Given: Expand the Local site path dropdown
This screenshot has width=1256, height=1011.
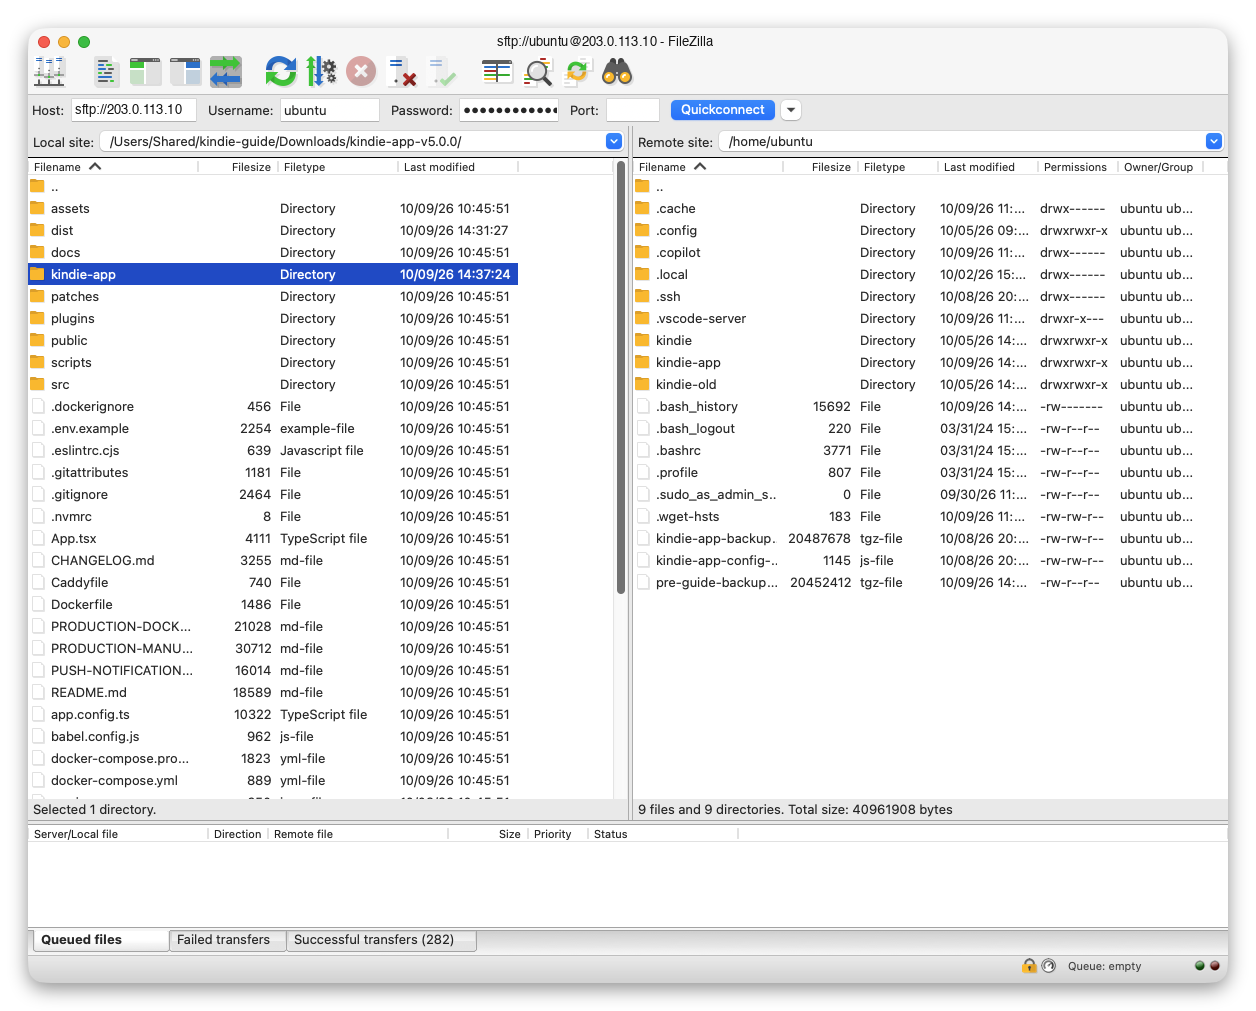Looking at the screenshot, I should click(614, 141).
